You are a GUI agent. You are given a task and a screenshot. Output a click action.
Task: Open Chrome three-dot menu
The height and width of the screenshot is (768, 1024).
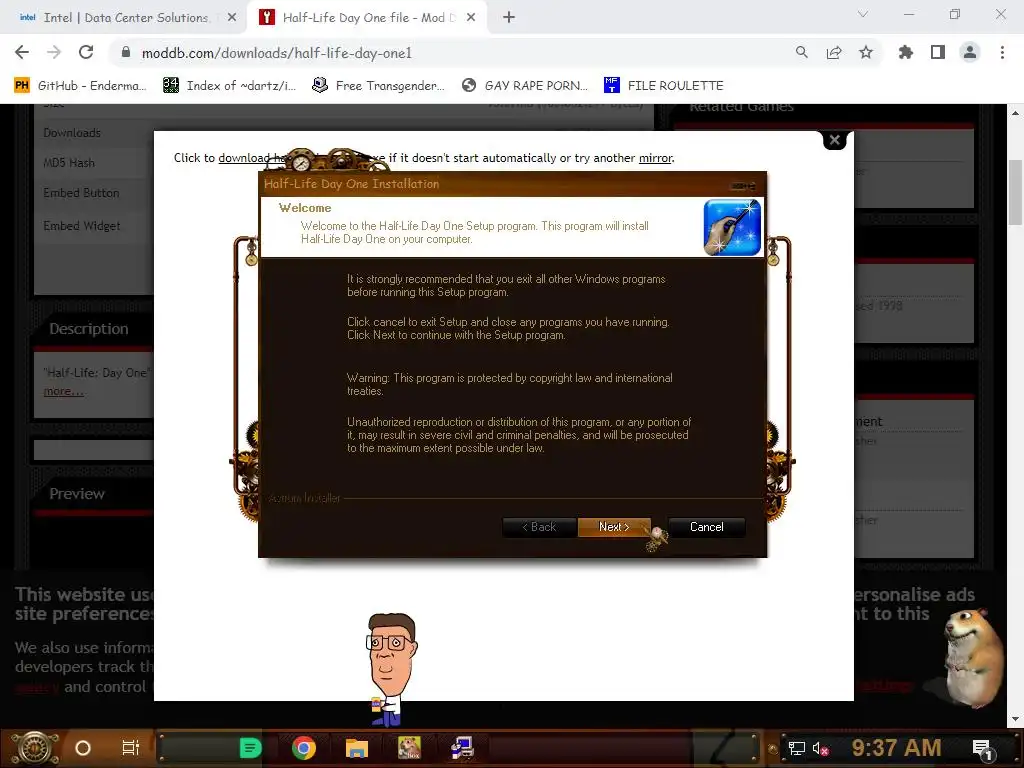point(1002,52)
